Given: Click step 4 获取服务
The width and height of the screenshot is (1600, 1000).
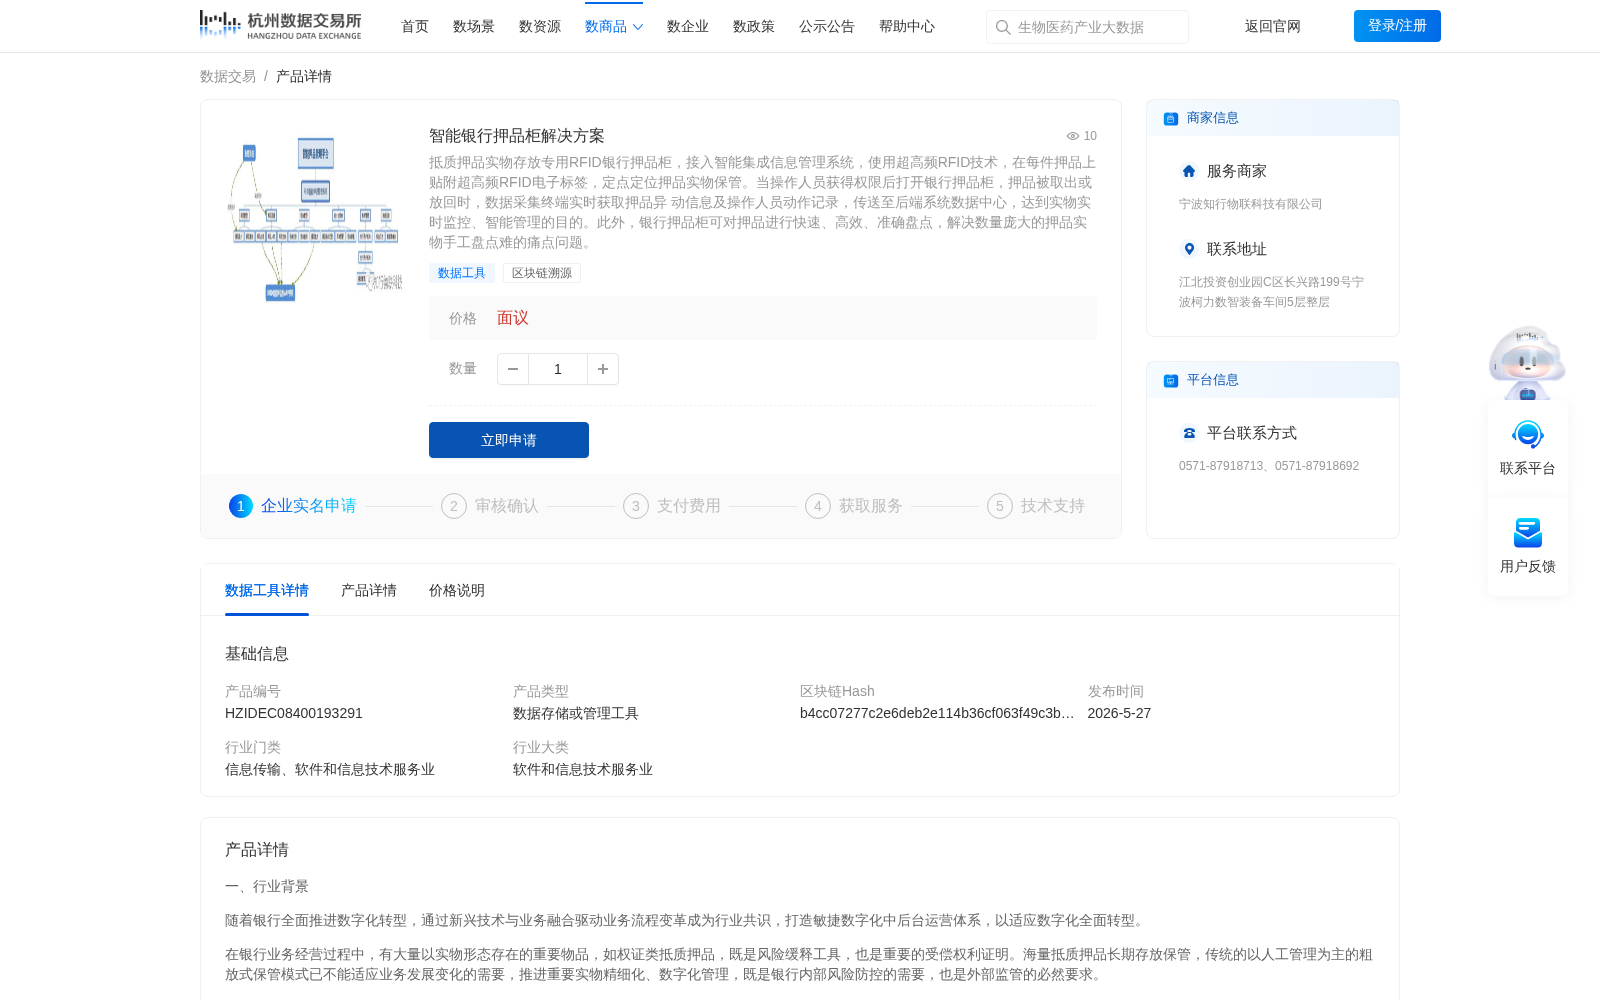Looking at the screenshot, I should [x=854, y=506].
